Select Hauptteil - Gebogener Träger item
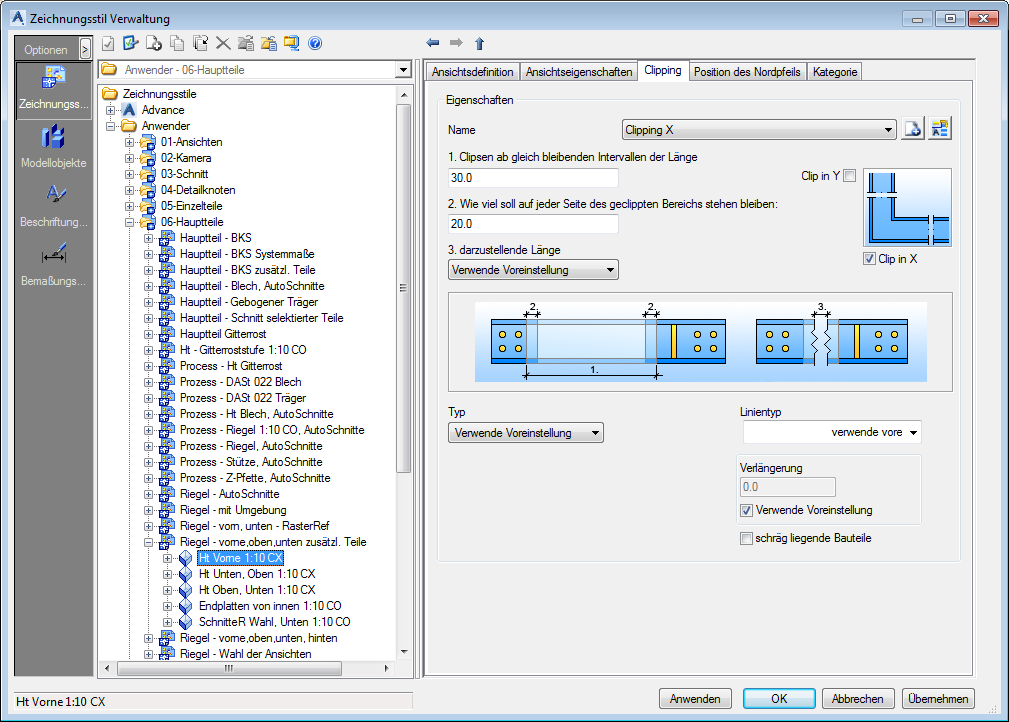This screenshot has height=722, width=1009. coord(248,302)
